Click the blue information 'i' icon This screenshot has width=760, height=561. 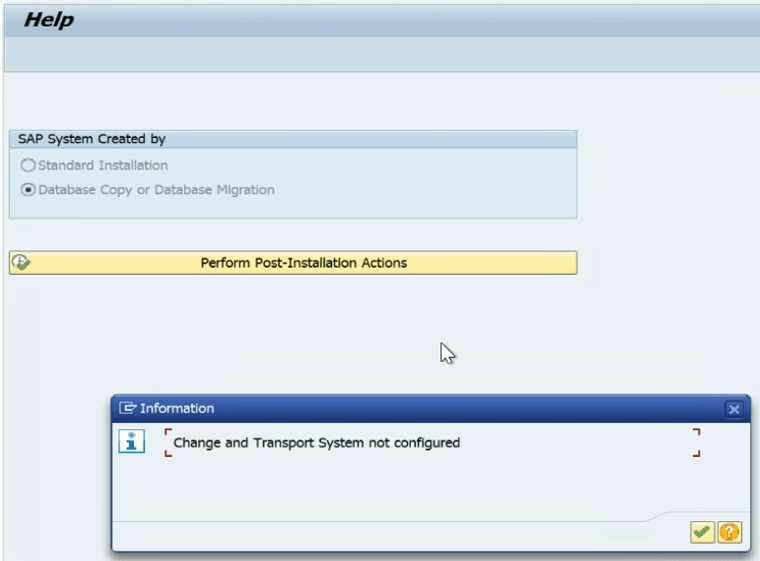131,441
